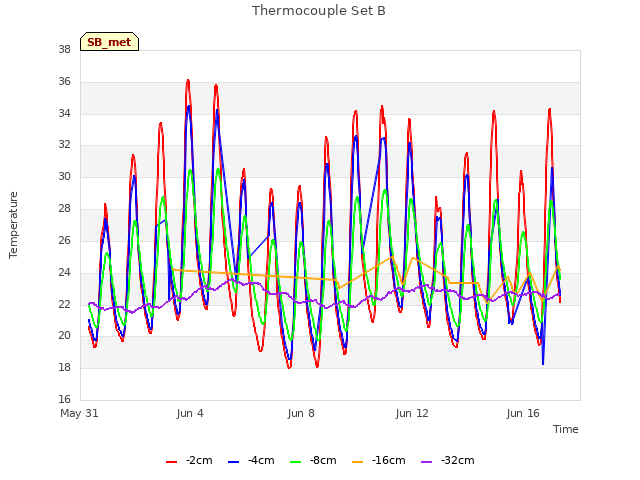Click the May 31 x-axis tick label
Viewport: 640px width, 480px height.
(x=79, y=413)
